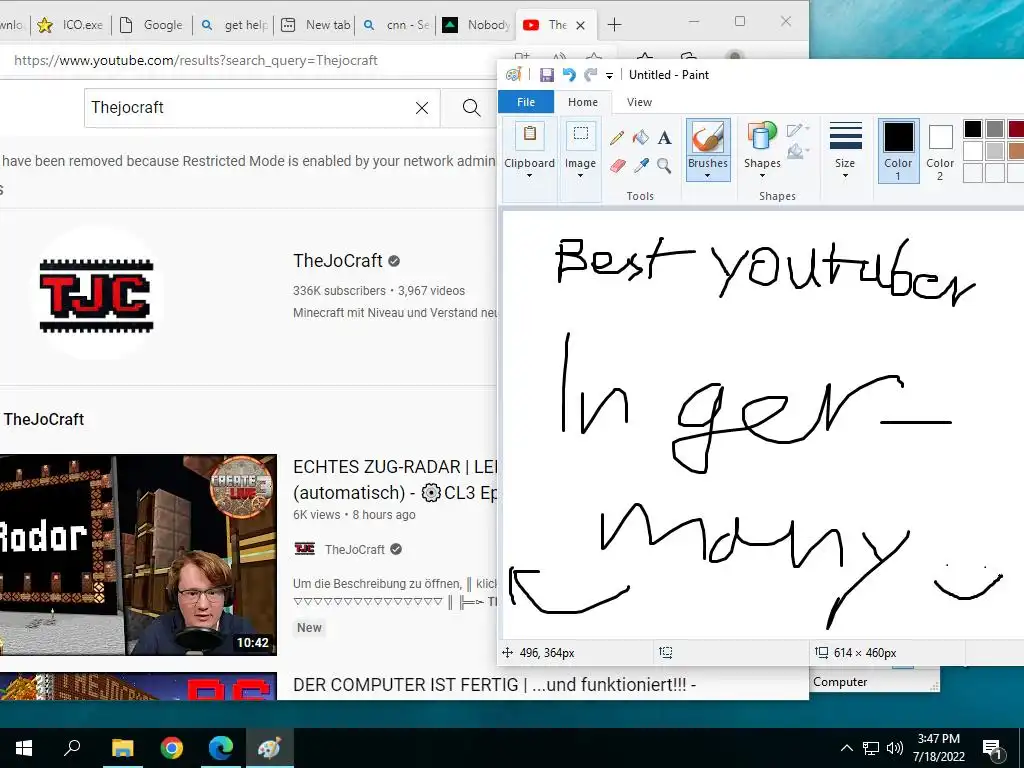Open the Windows Start menu

[24, 748]
